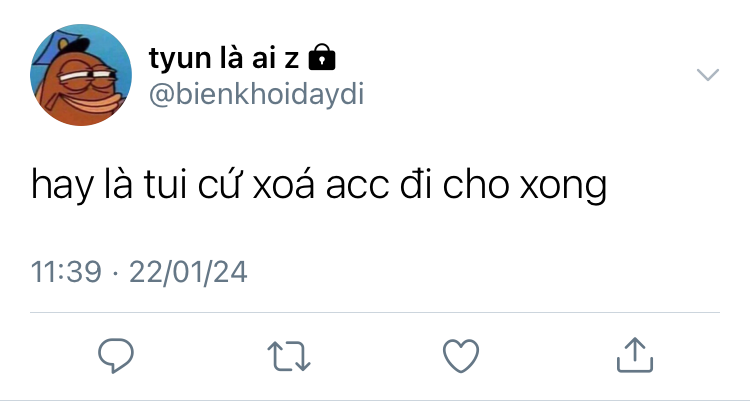Viewport: 750px width, 401px height.
Task: Open the share sheet for this tweet
Action: (635, 355)
